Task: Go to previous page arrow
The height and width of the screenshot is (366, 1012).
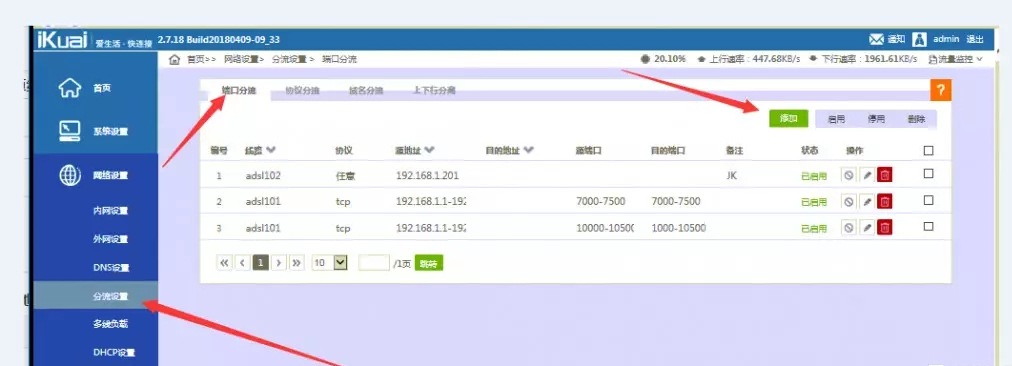Action: tap(243, 263)
